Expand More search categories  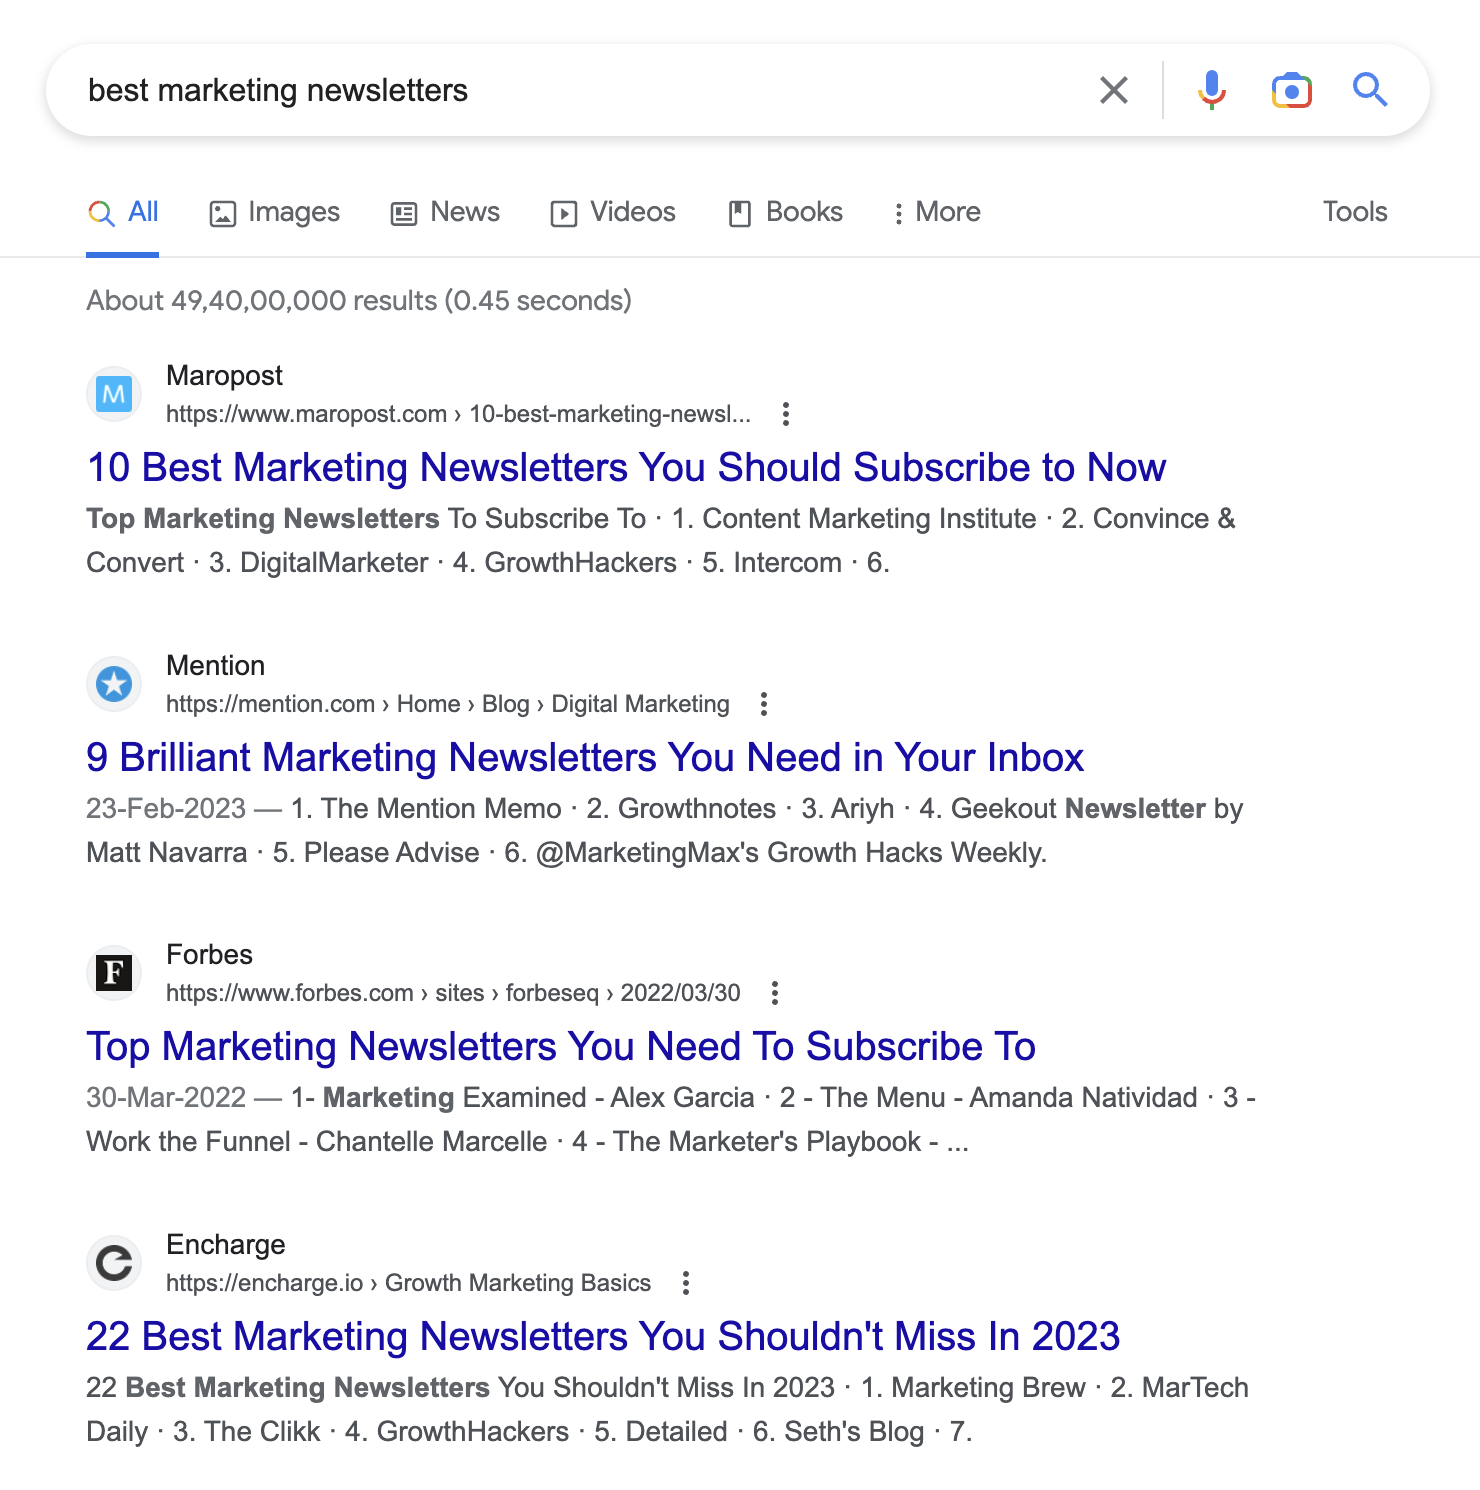tap(936, 212)
